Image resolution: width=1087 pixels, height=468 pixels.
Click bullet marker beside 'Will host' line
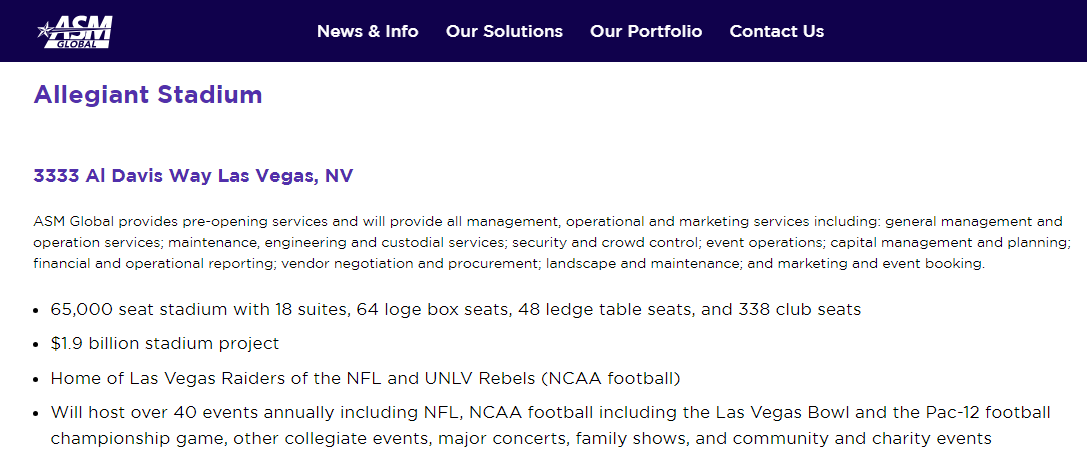coord(37,413)
